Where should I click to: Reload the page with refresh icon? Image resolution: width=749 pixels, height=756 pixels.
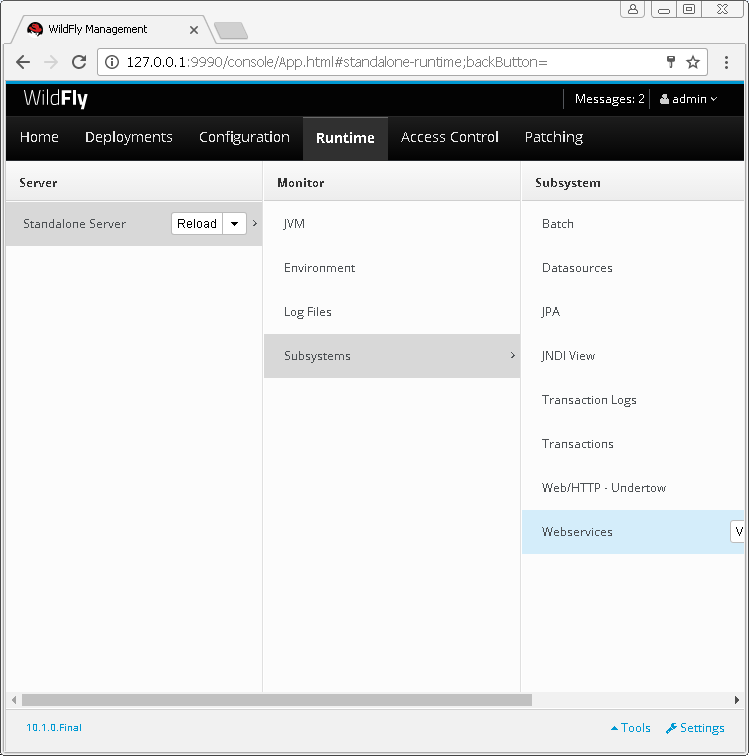pyautogui.click(x=79, y=62)
